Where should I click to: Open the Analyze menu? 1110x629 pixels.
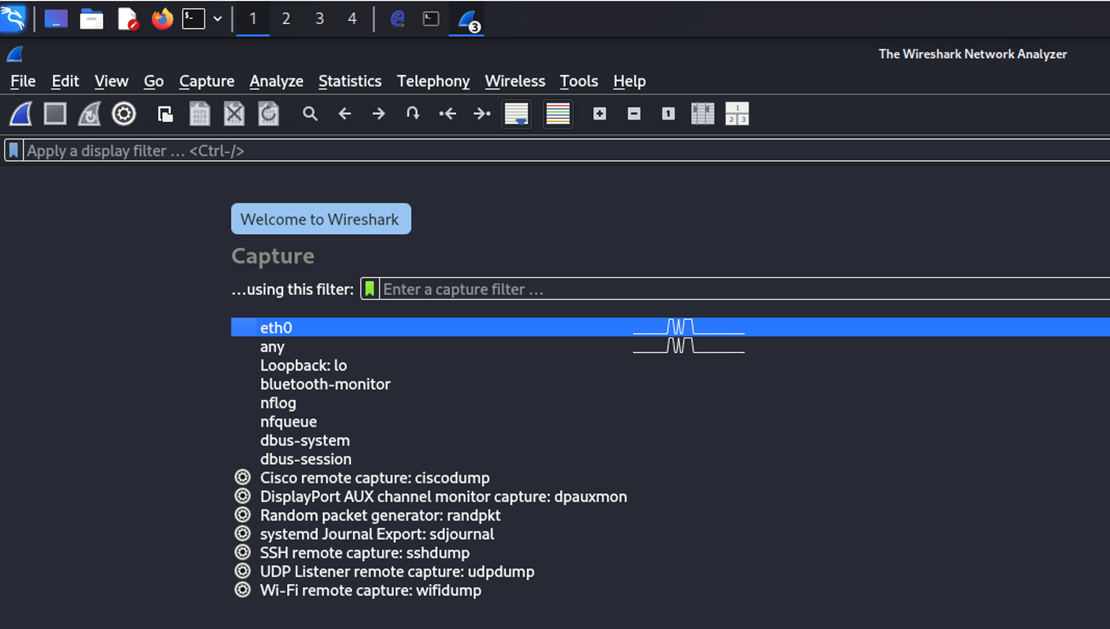point(276,81)
